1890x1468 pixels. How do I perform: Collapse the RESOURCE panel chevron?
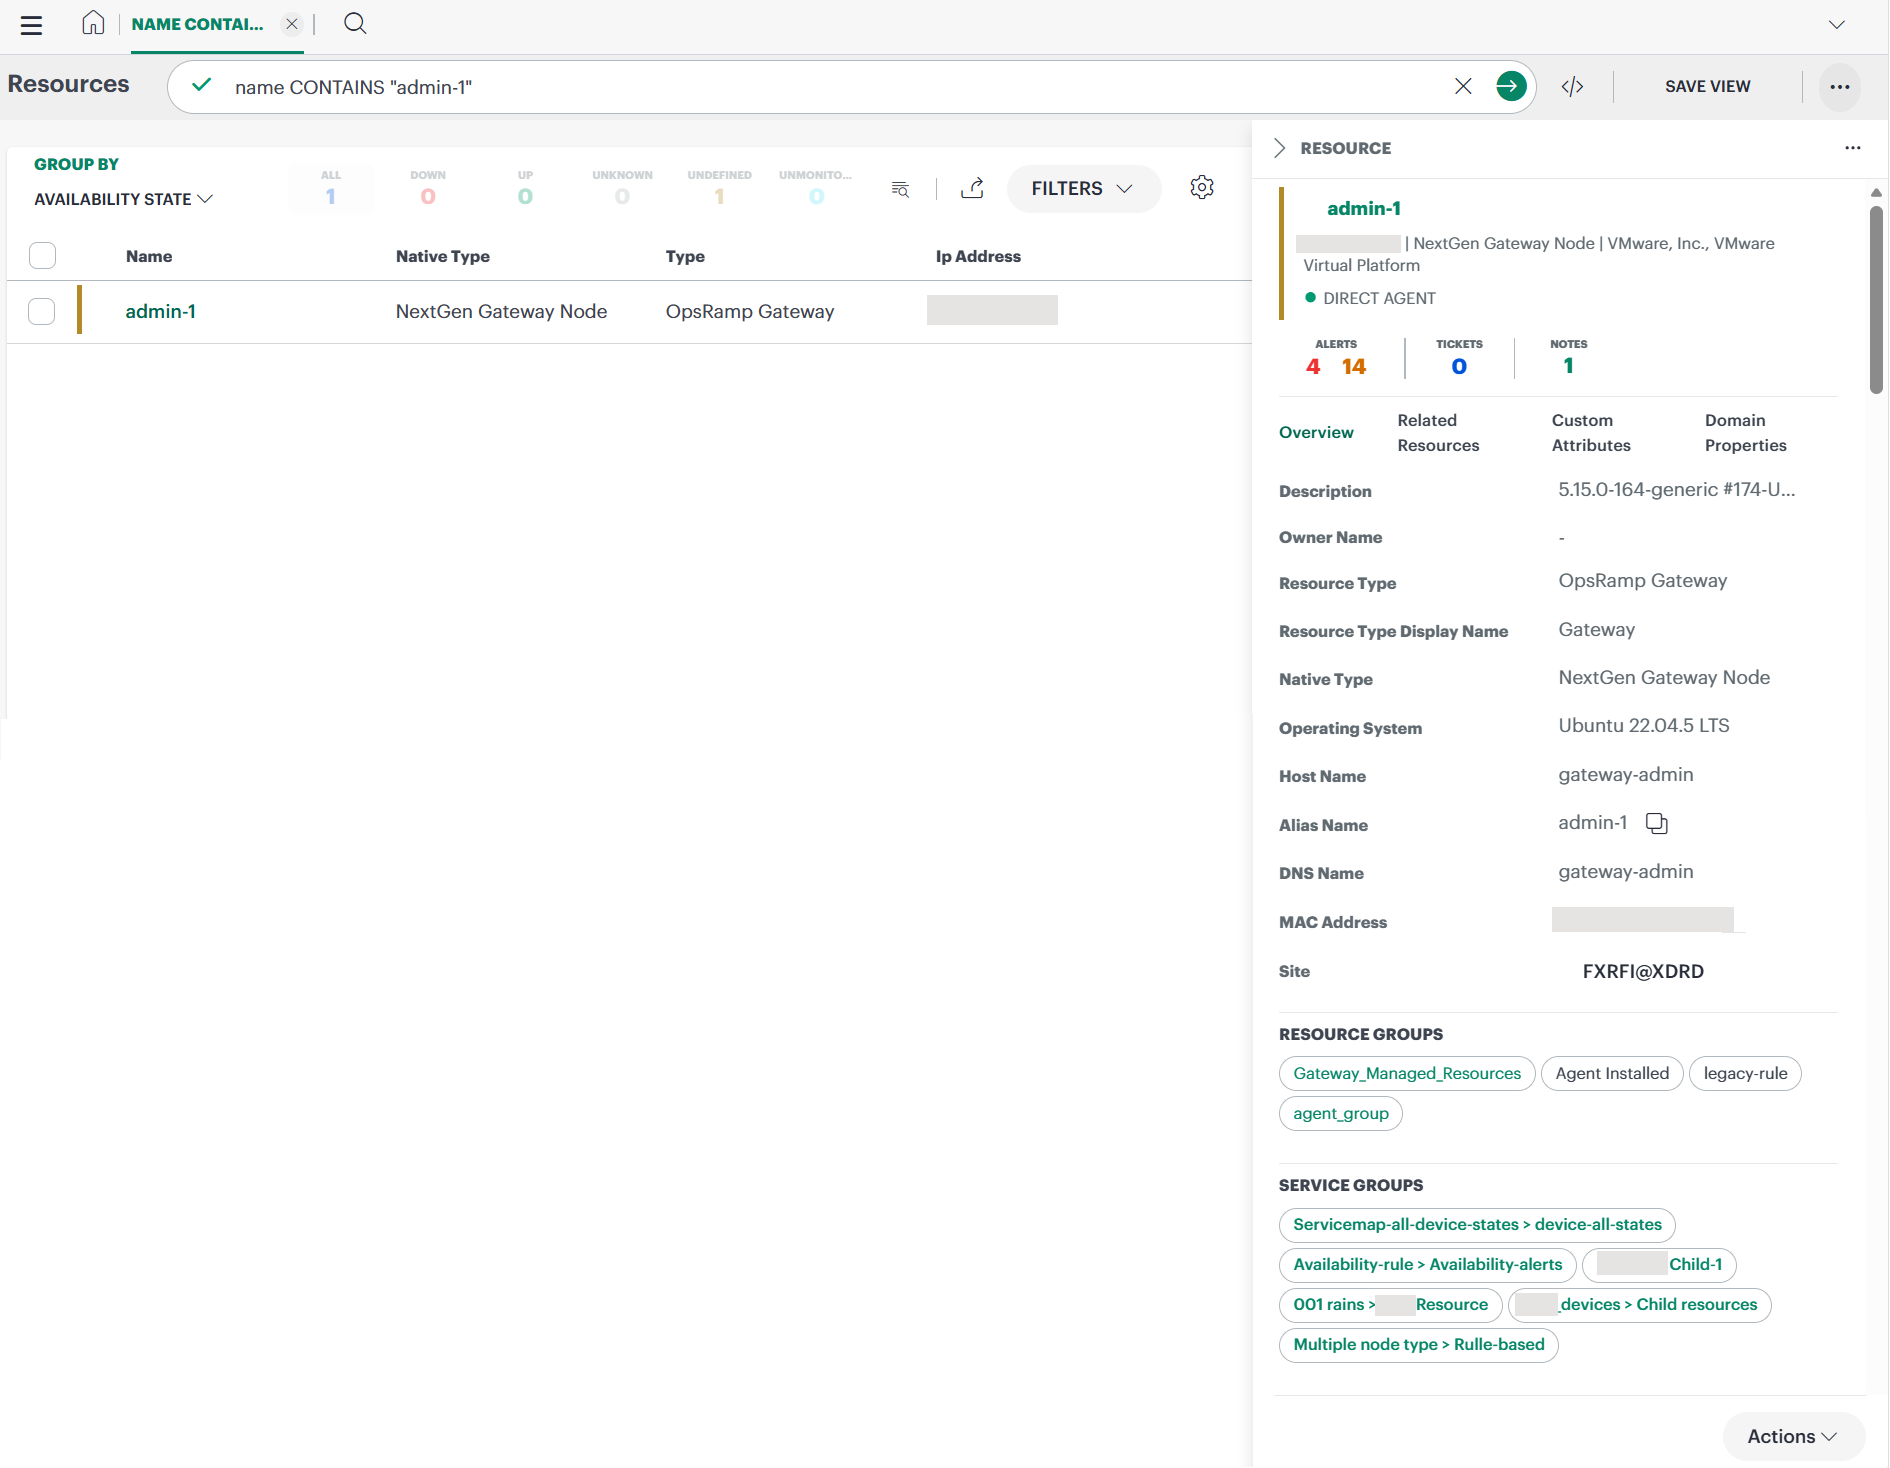1279,148
